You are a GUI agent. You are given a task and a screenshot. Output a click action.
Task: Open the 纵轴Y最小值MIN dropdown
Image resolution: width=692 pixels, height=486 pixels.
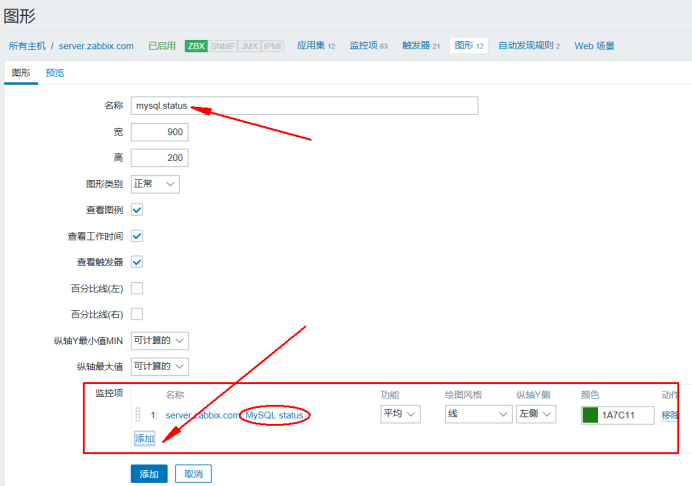160,341
